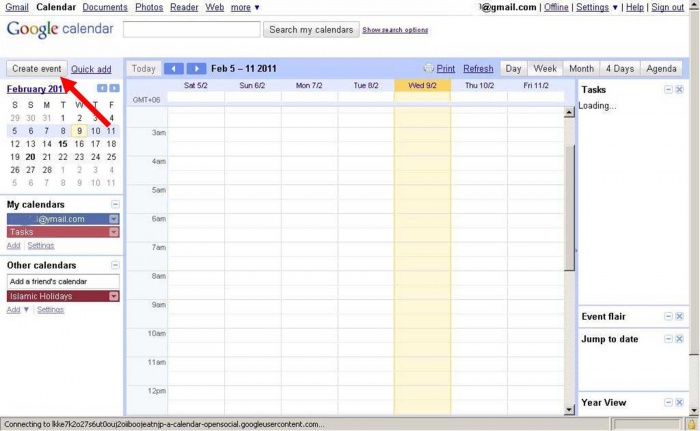The height and width of the screenshot is (431, 700).
Task: Collapse the Other calendars section
Action: click(115, 265)
